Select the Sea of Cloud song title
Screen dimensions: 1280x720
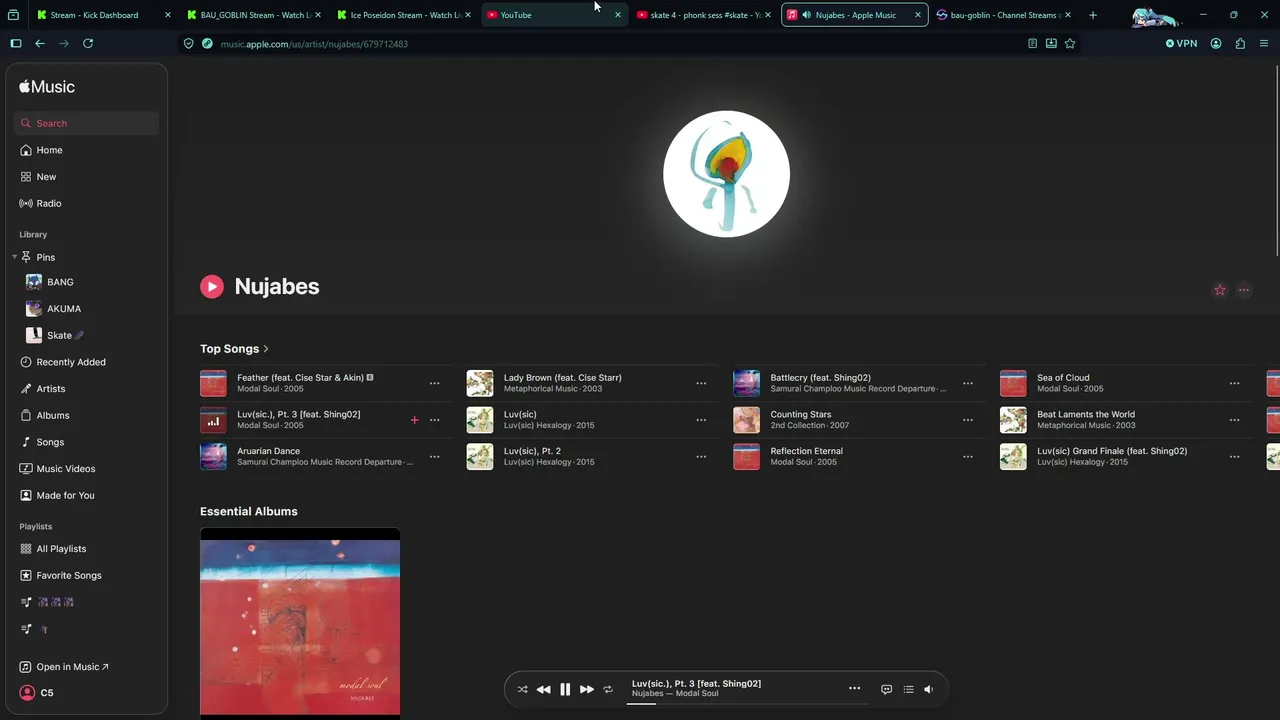pyautogui.click(x=1063, y=378)
